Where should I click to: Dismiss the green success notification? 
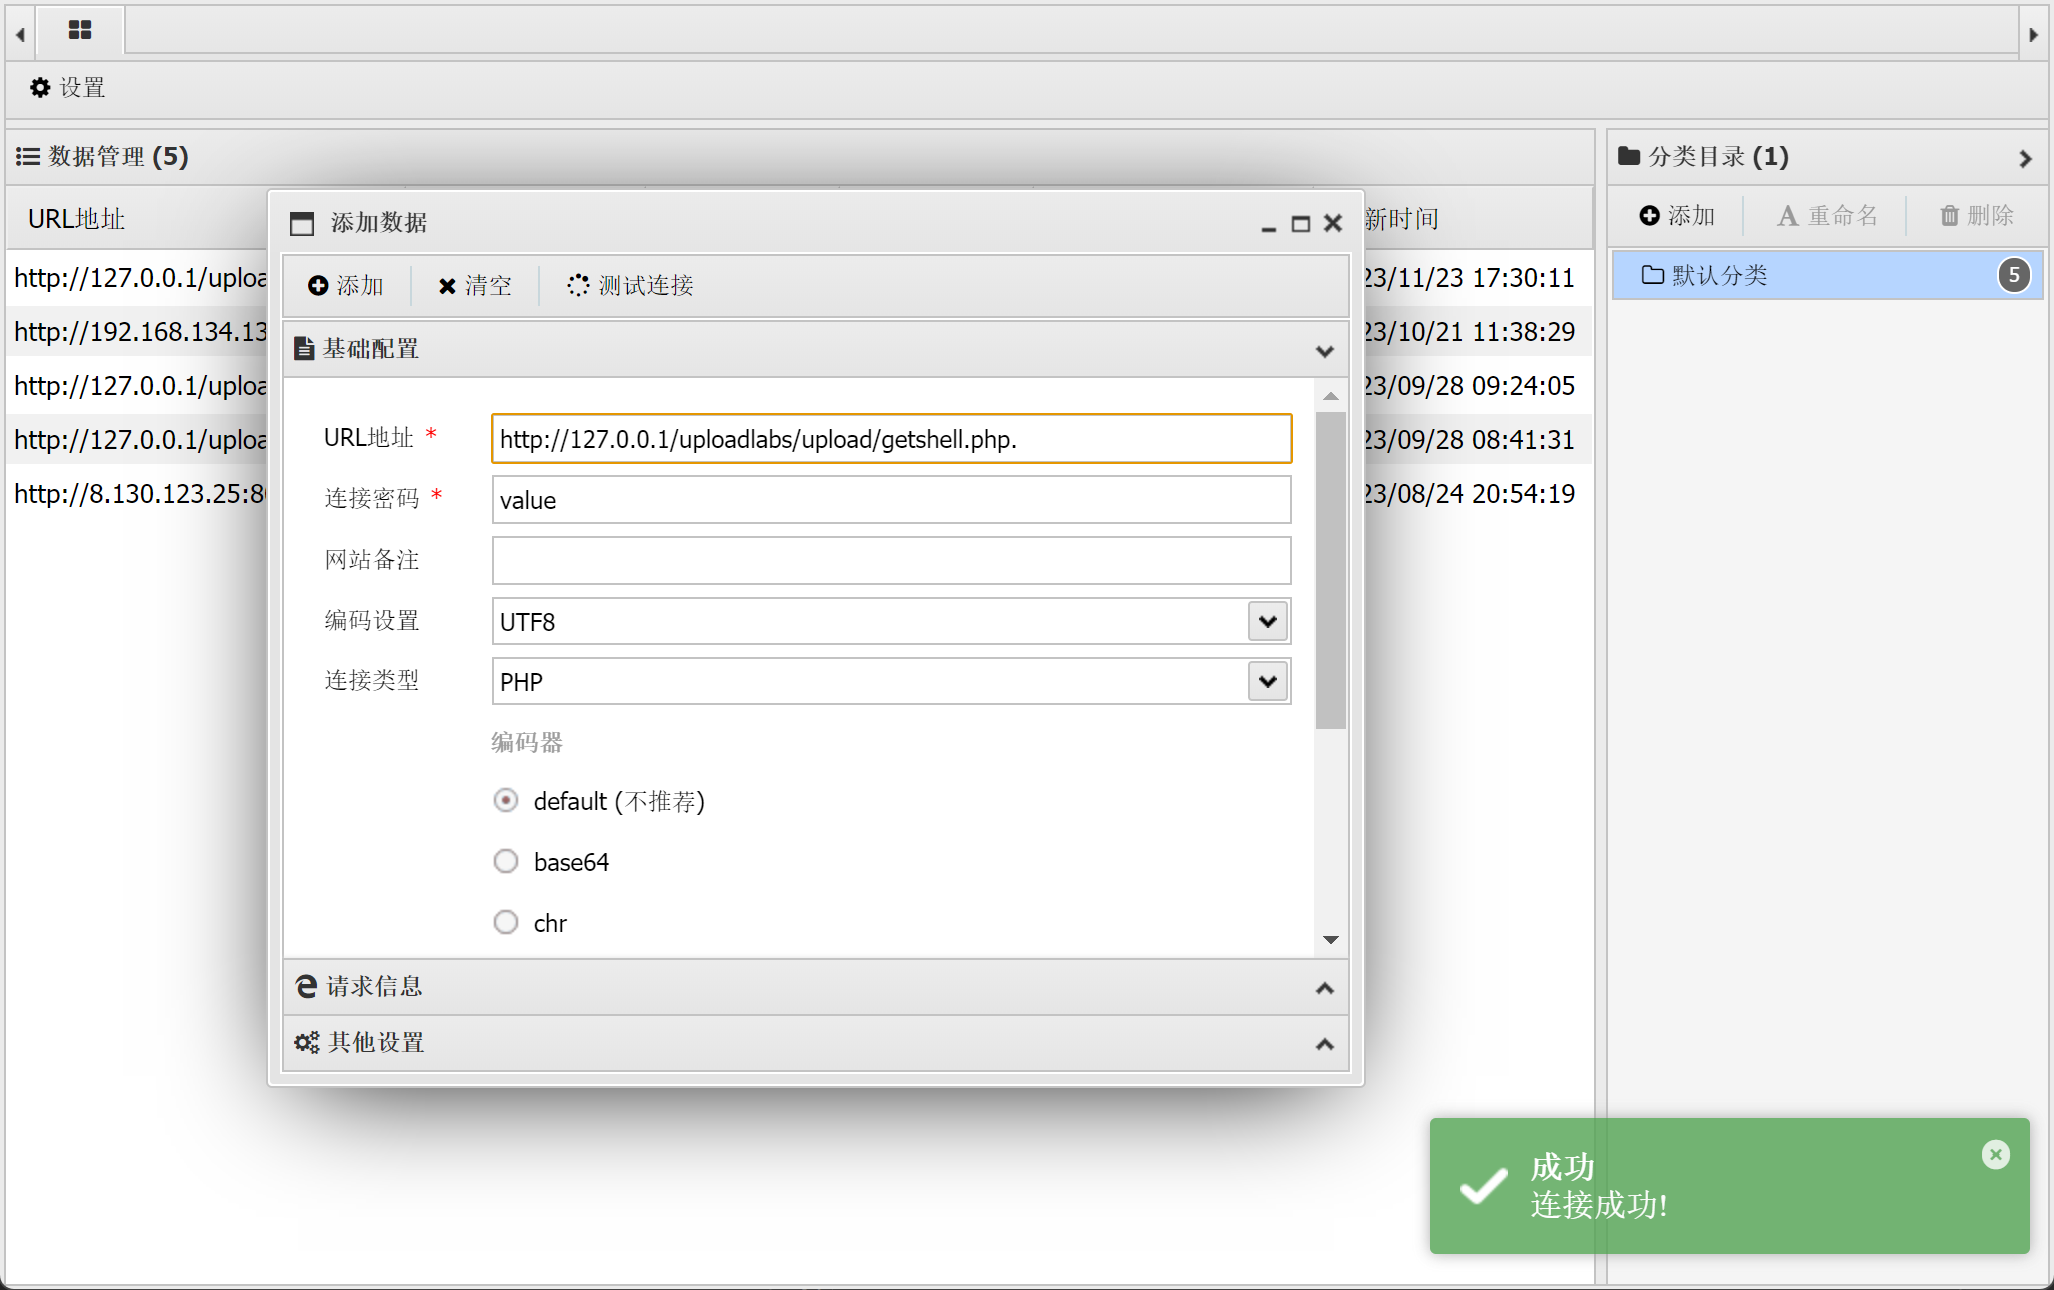tap(1995, 1155)
